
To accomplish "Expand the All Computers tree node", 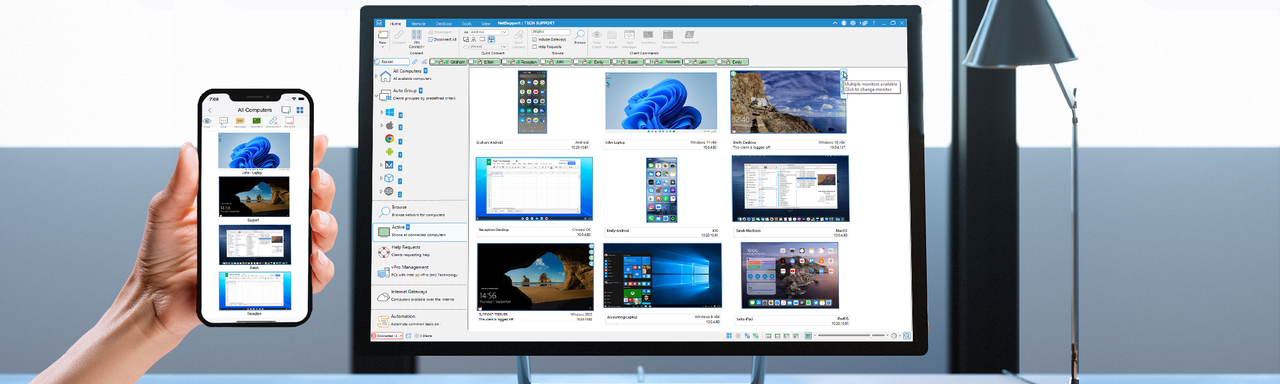I will 376,76.
